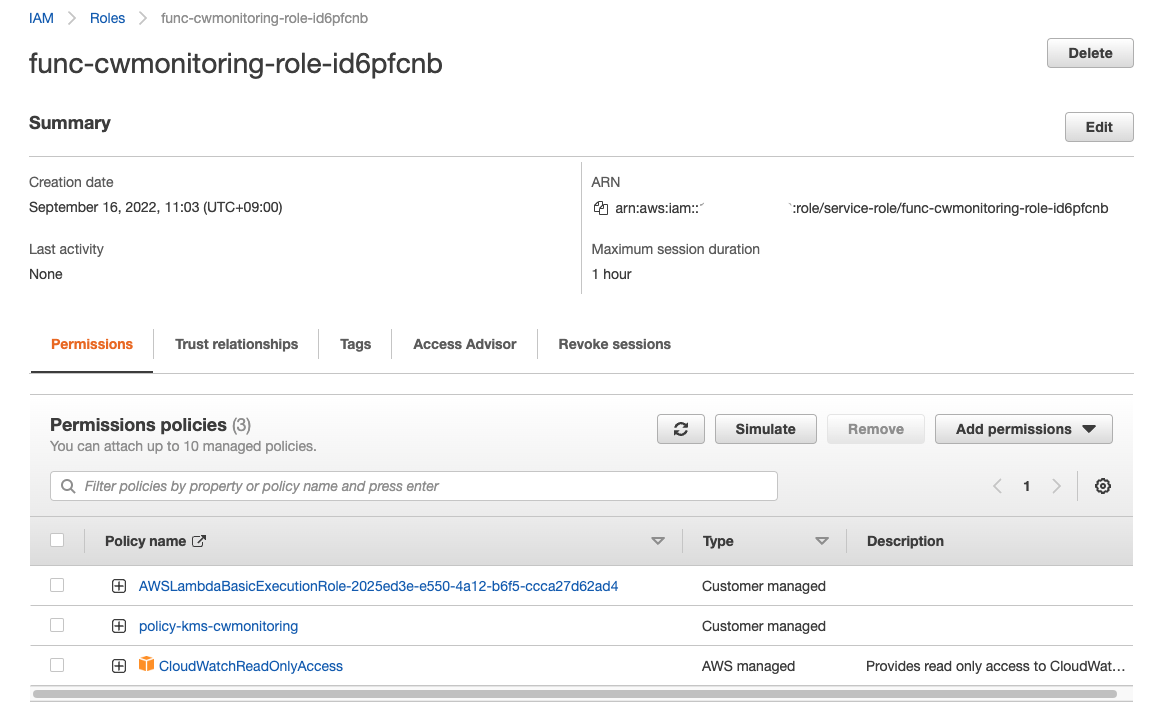This screenshot has width=1157, height=711.
Task: Copy the role ARN with copy icon
Action: (x=600, y=208)
